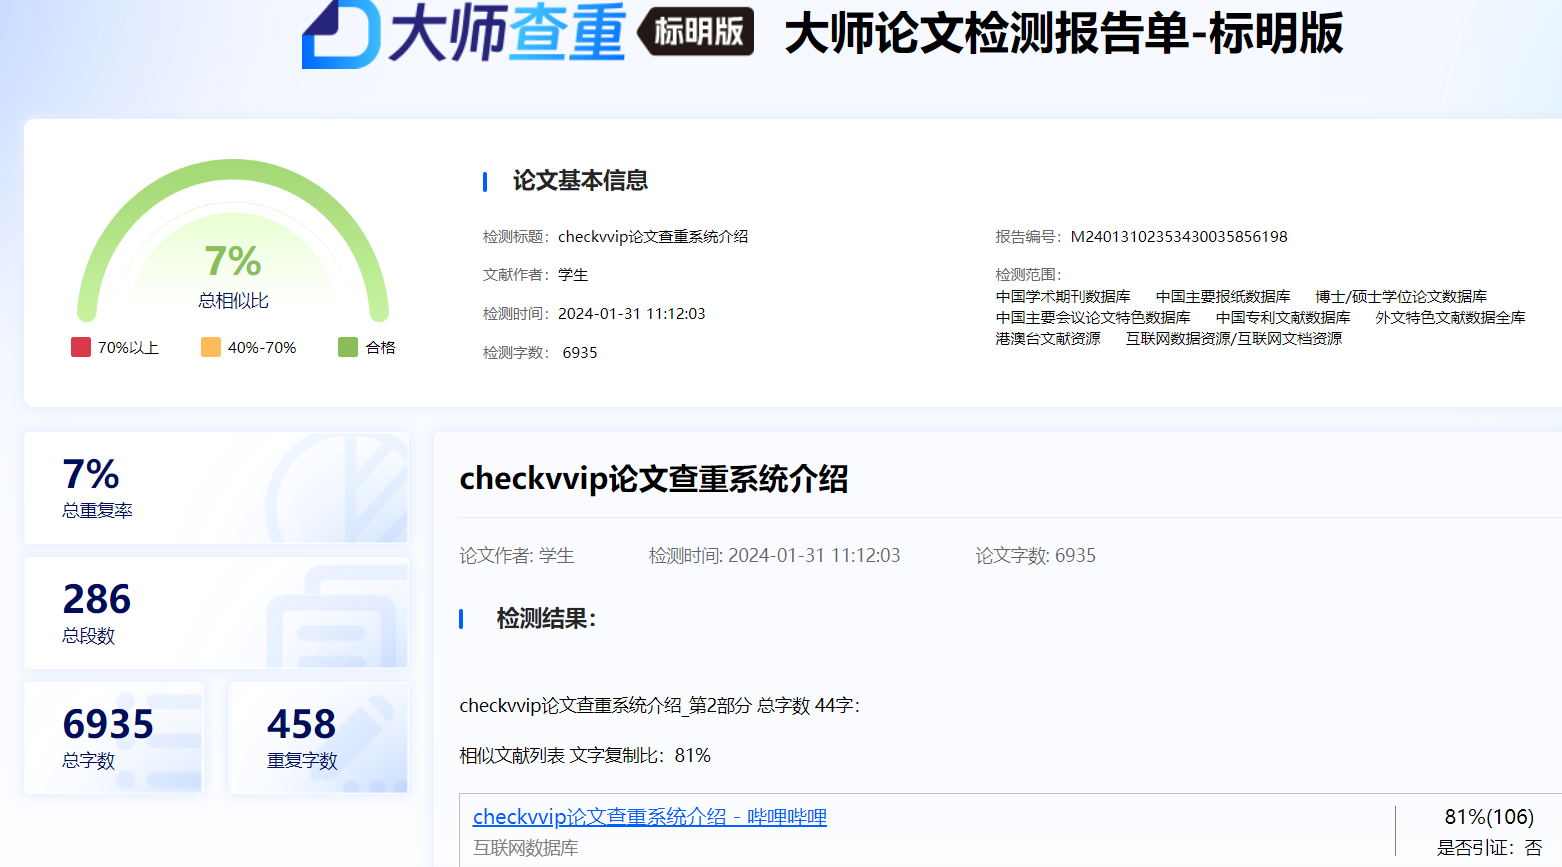Click the 标明版 black badge
Screen dimensions: 1562x867
(696, 32)
